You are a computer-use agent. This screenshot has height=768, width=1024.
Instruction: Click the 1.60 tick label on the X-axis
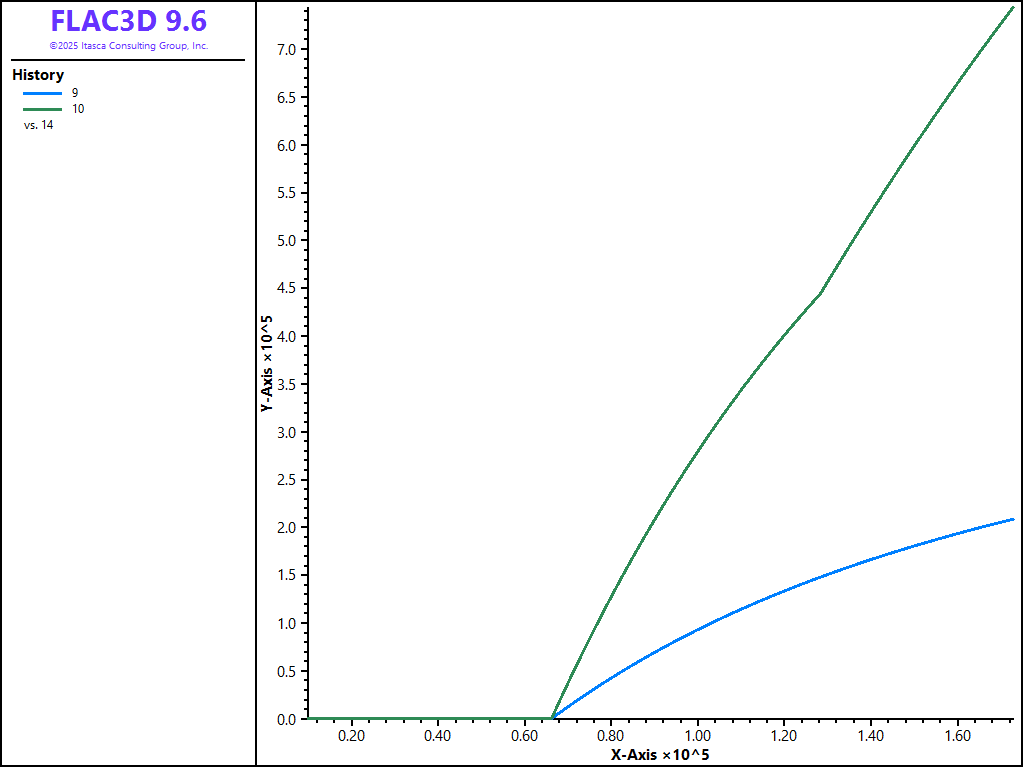957,736
